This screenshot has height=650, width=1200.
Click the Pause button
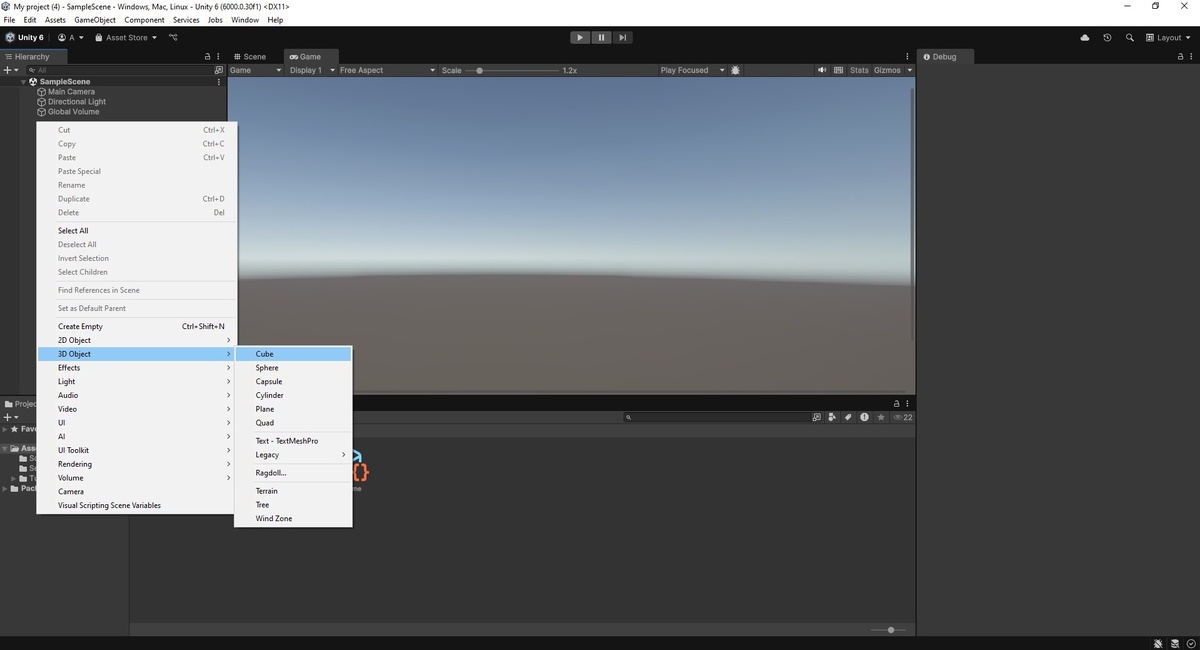pyautogui.click(x=601, y=37)
